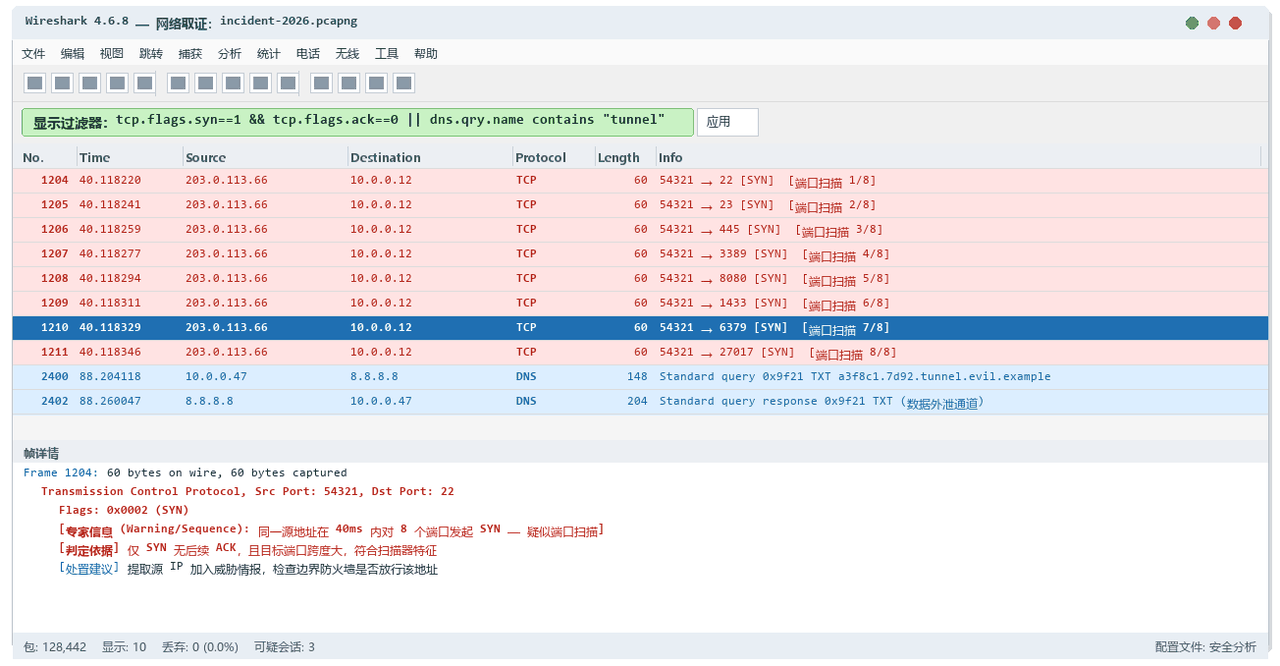The width and height of the screenshot is (1280, 666).
Task: Sort packets by the No. column header
Action: pos(46,157)
